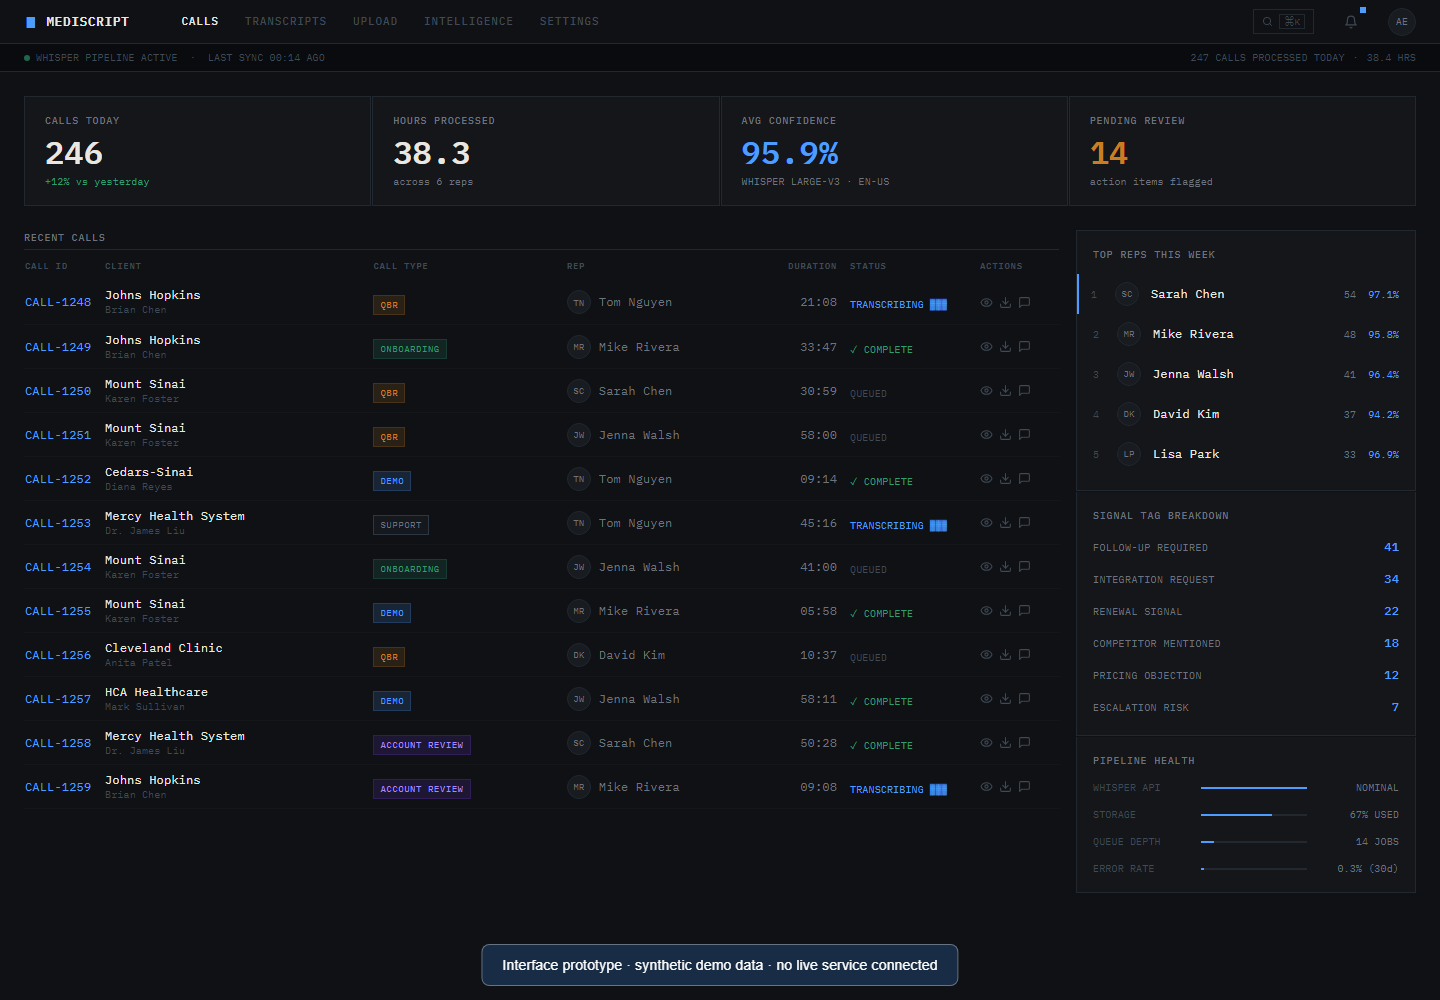
Task: Comment on CALL-1259
Action: (1024, 787)
